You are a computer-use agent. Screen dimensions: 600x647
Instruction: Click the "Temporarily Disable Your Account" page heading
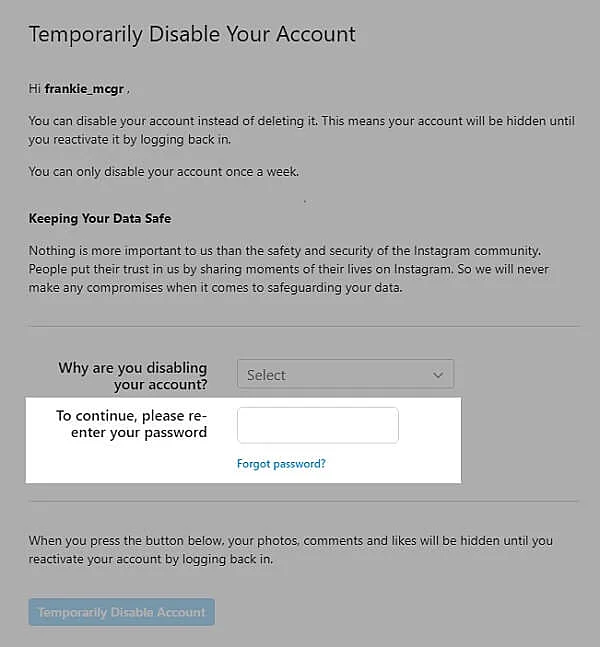[192, 34]
